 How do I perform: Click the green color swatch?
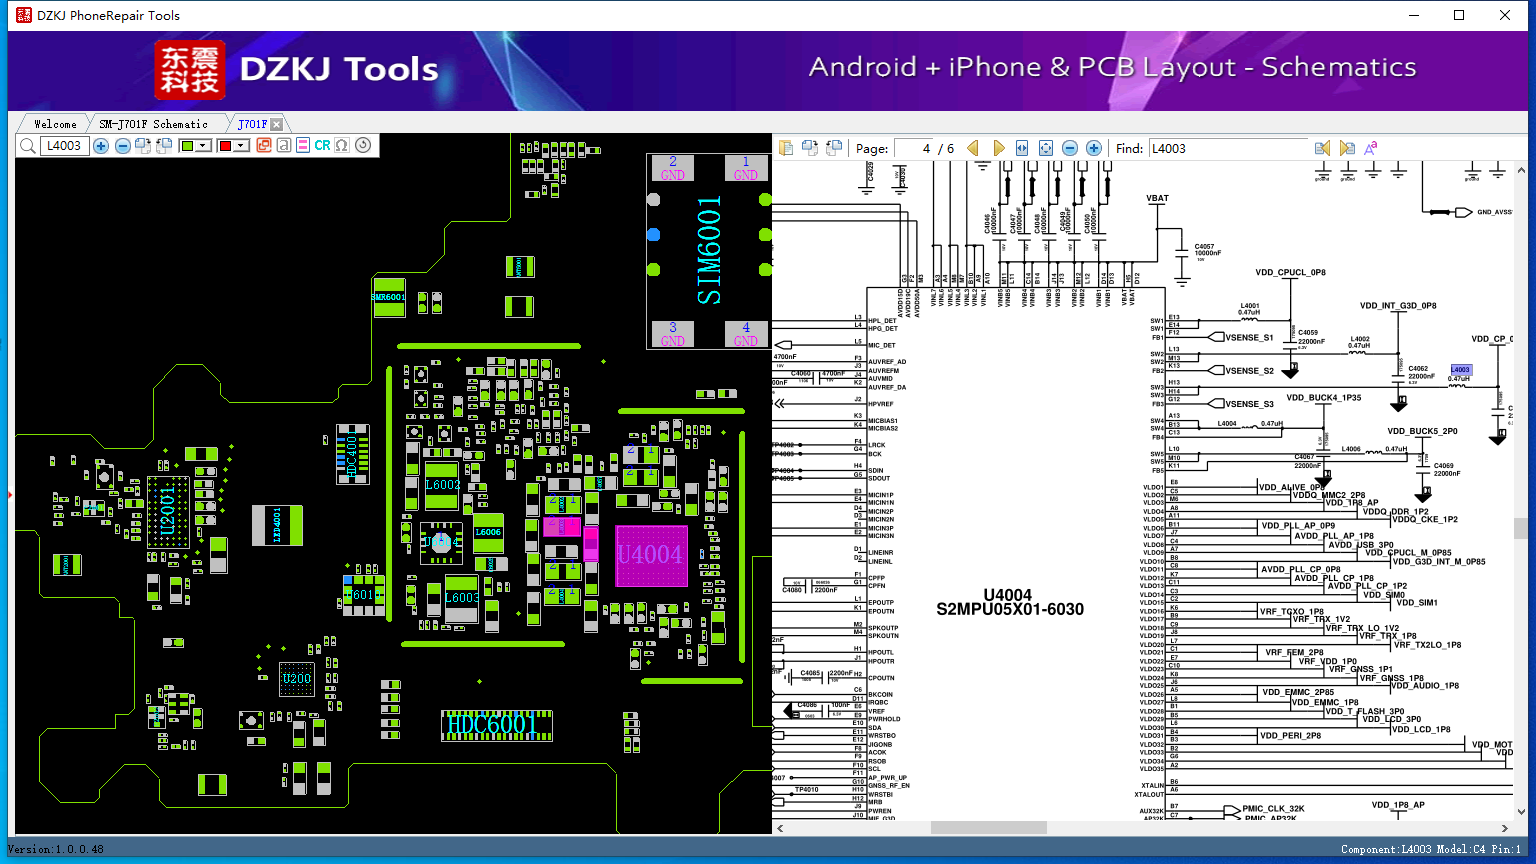(187, 146)
